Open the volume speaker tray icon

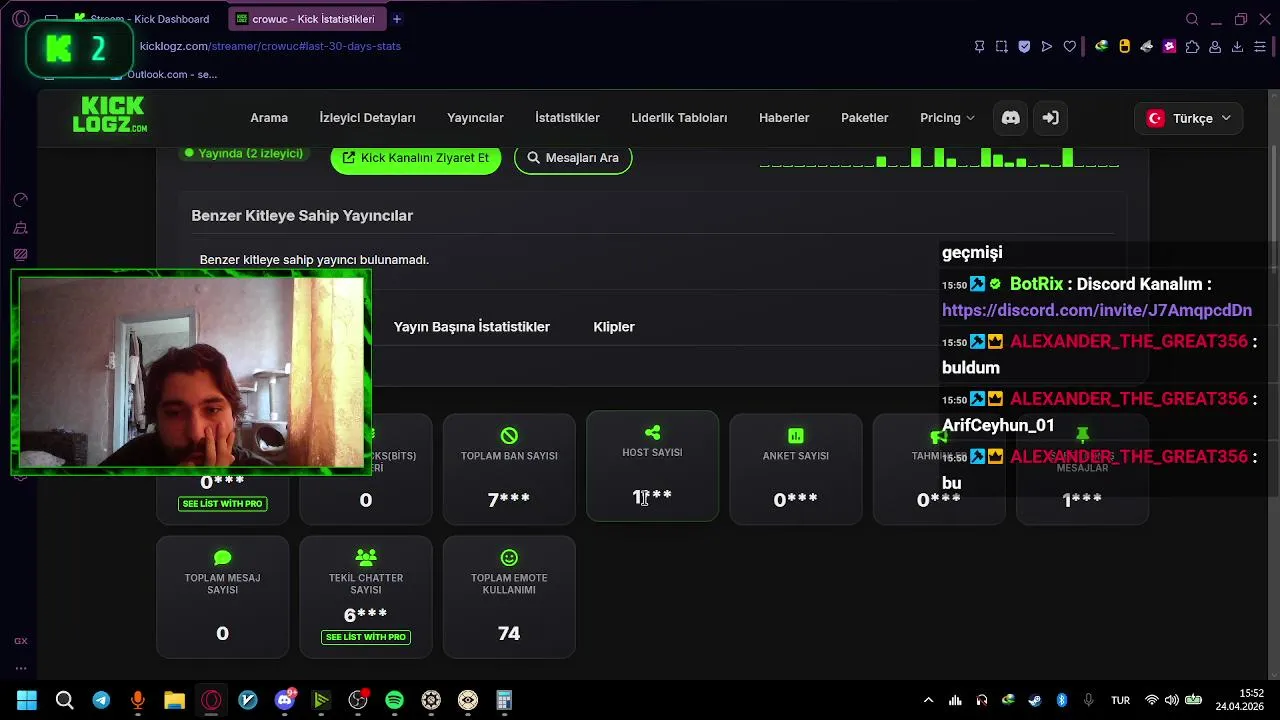coord(1171,700)
